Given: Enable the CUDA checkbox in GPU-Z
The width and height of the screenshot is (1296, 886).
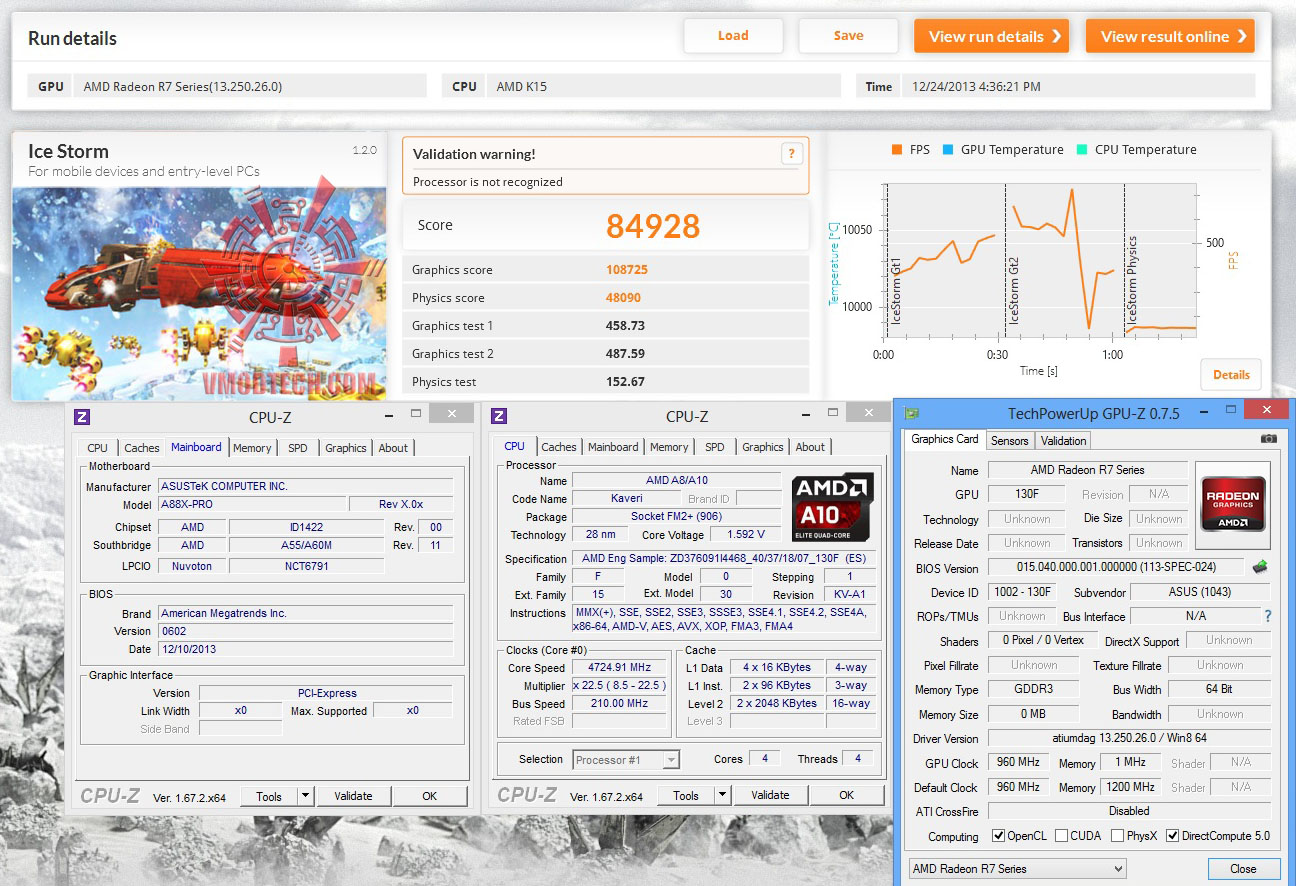Looking at the screenshot, I should click(1062, 836).
